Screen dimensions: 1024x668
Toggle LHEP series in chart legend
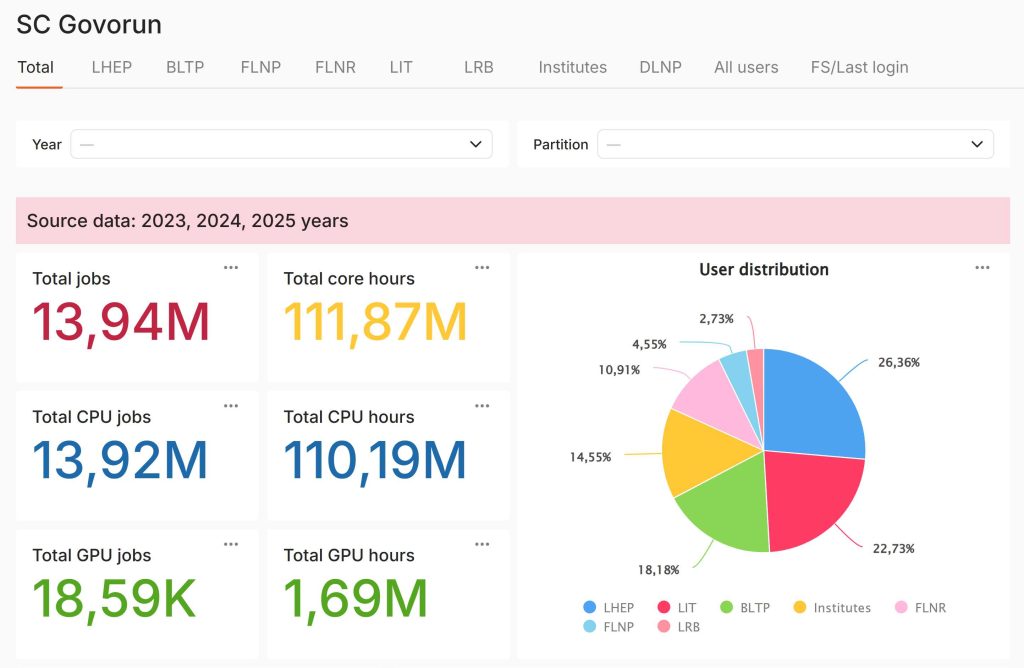(x=609, y=607)
